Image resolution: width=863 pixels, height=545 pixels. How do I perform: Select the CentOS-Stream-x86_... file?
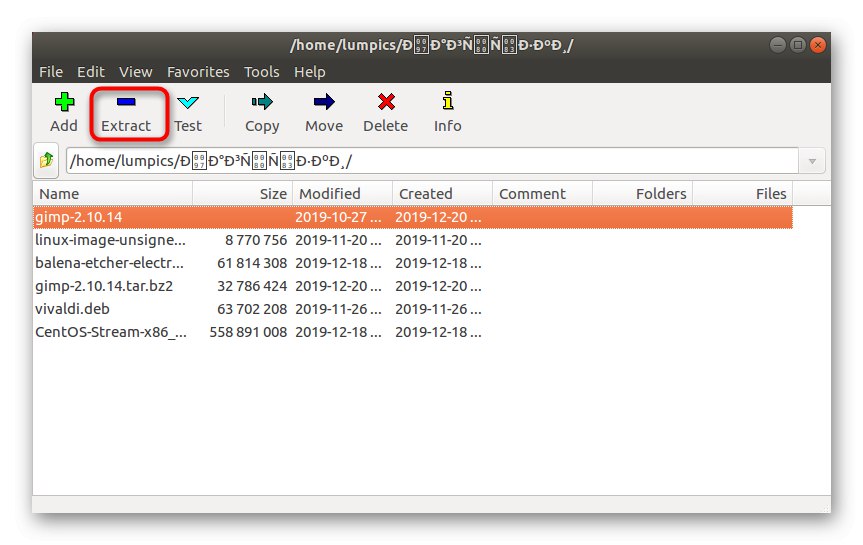pos(111,332)
